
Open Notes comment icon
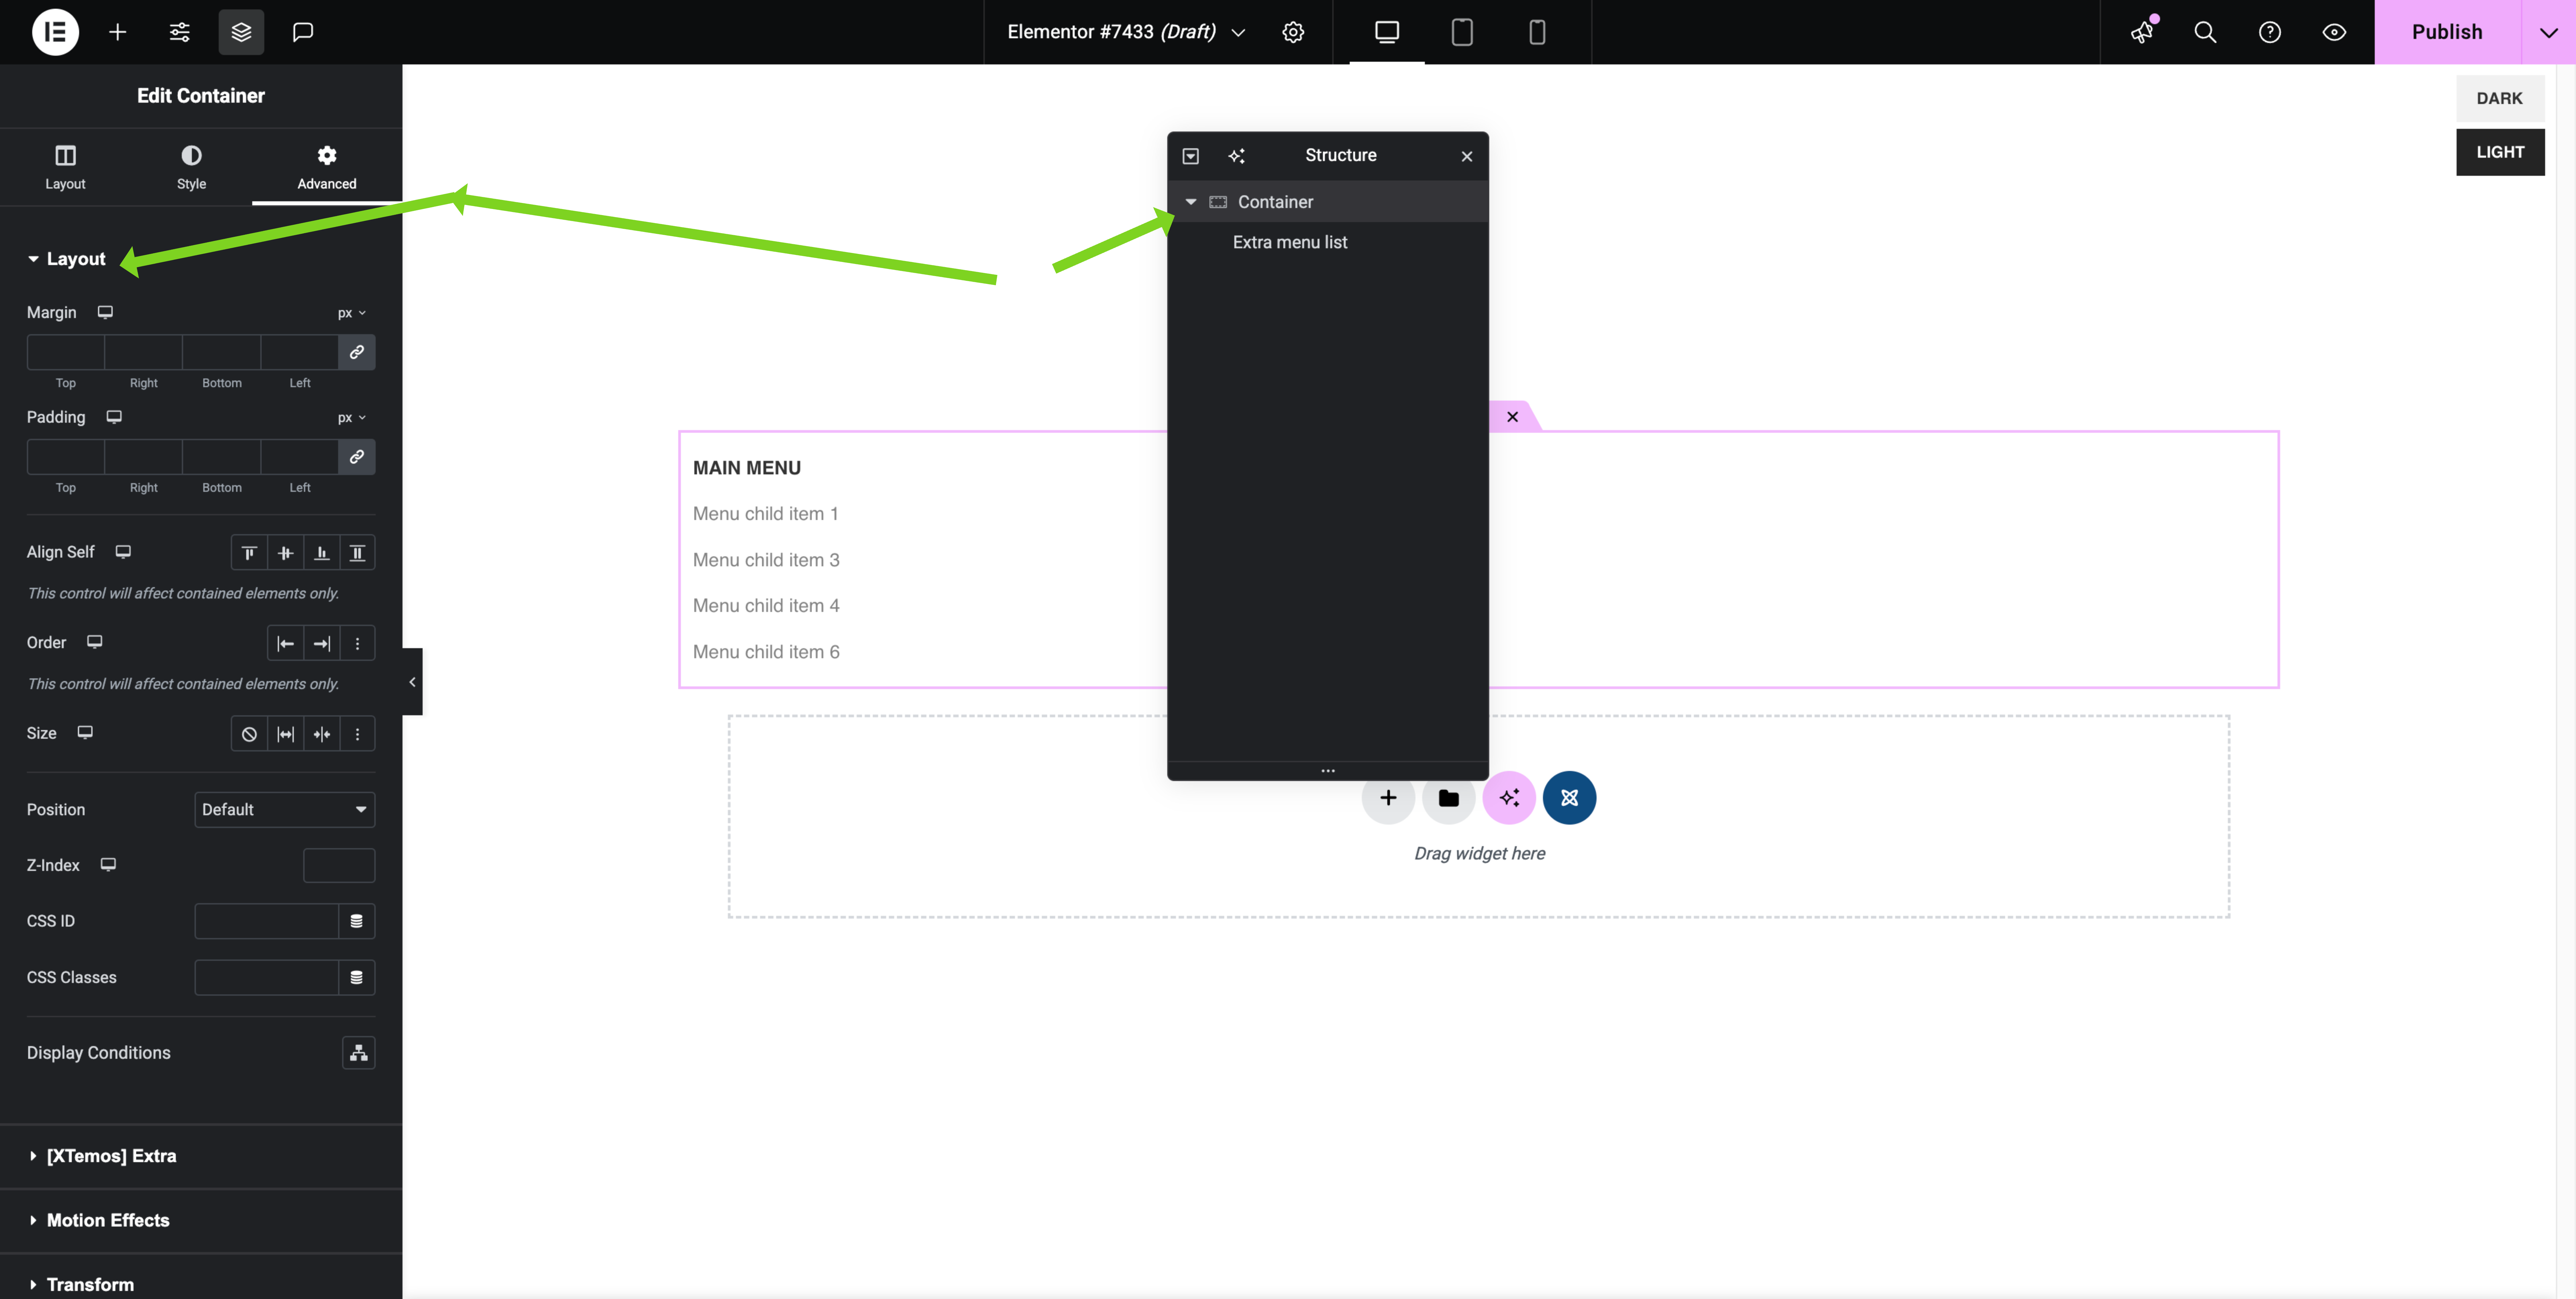tap(303, 32)
